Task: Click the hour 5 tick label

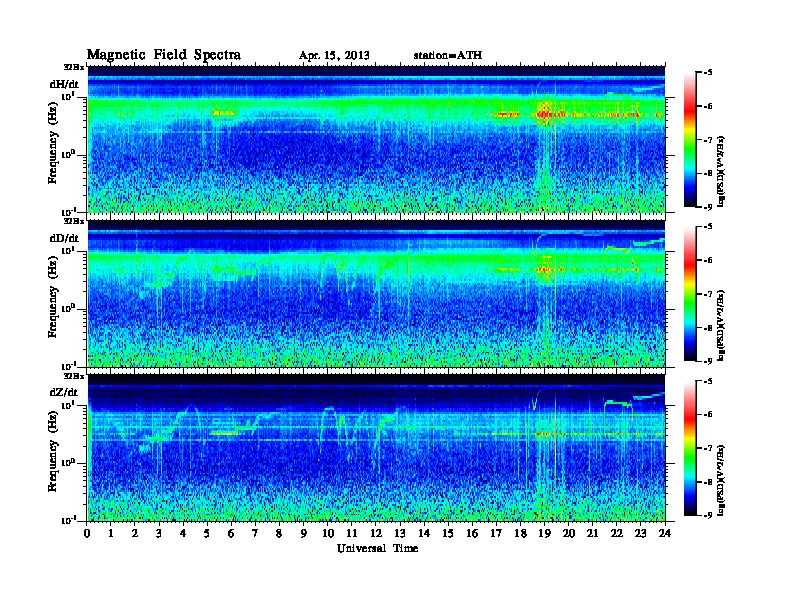Action: (207, 533)
